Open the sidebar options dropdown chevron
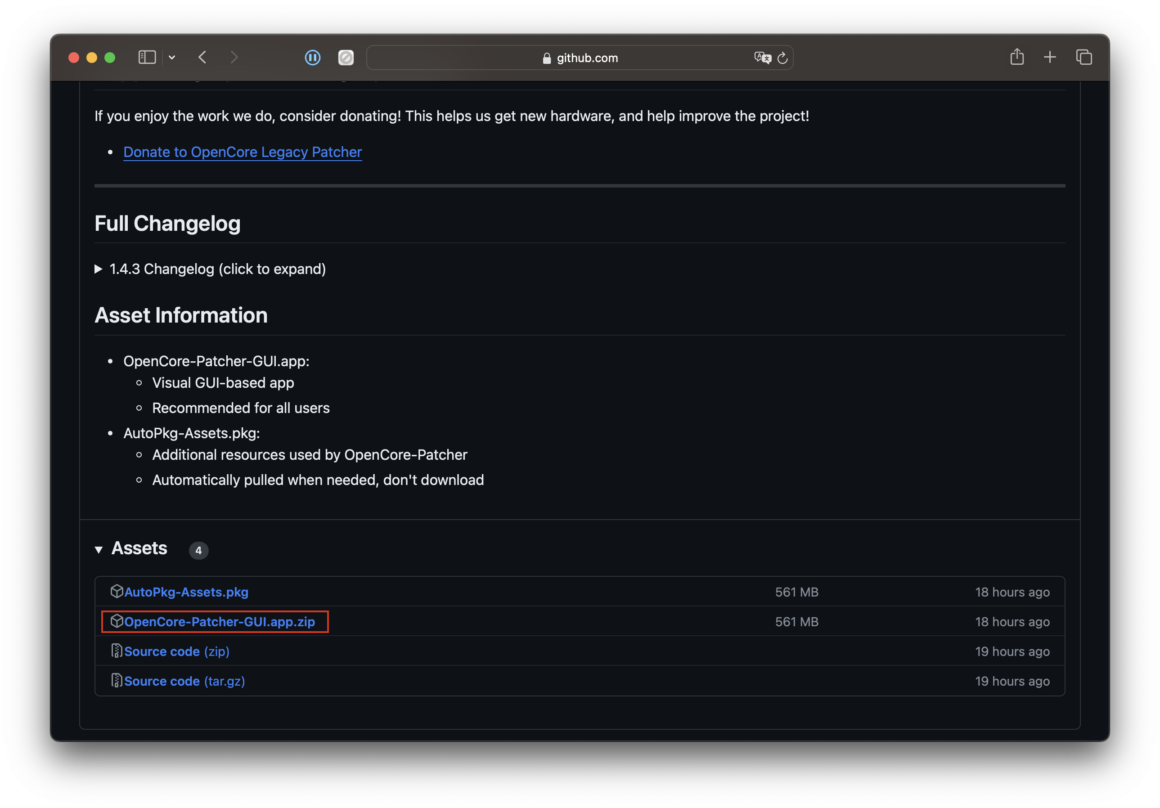Viewport: 1160px width, 808px height. tap(172, 57)
